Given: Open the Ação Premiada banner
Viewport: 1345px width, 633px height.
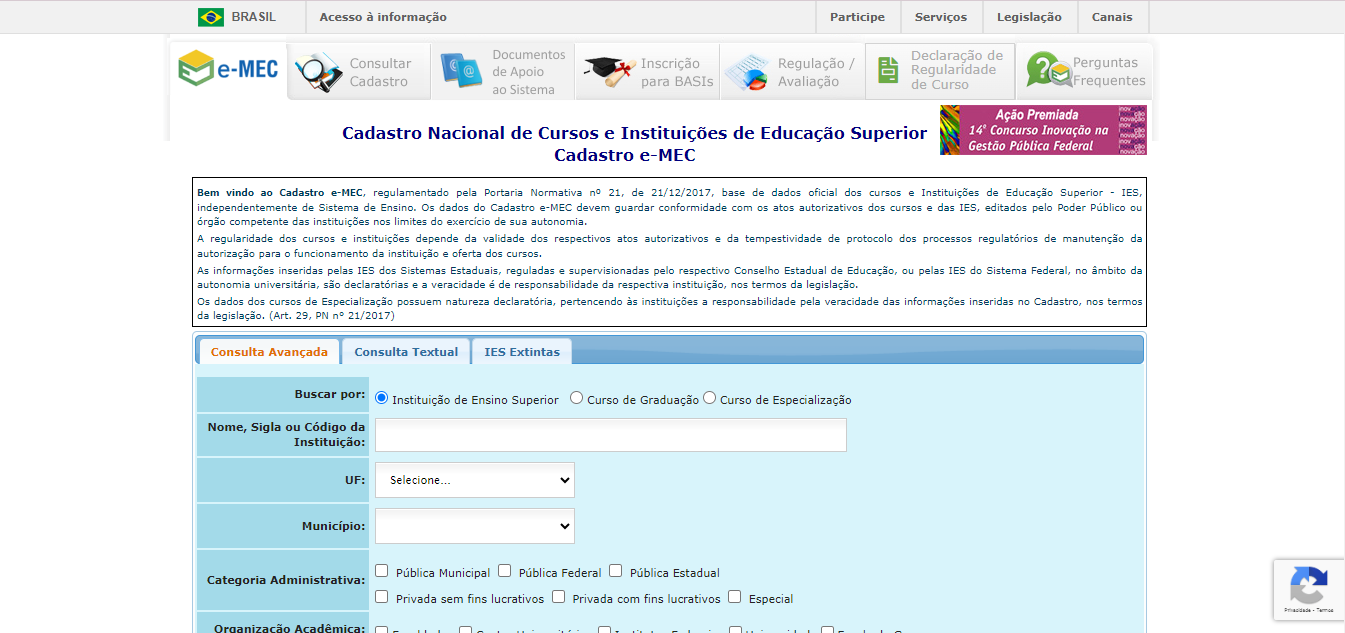Looking at the screenshot, I should click(1043, 130).
